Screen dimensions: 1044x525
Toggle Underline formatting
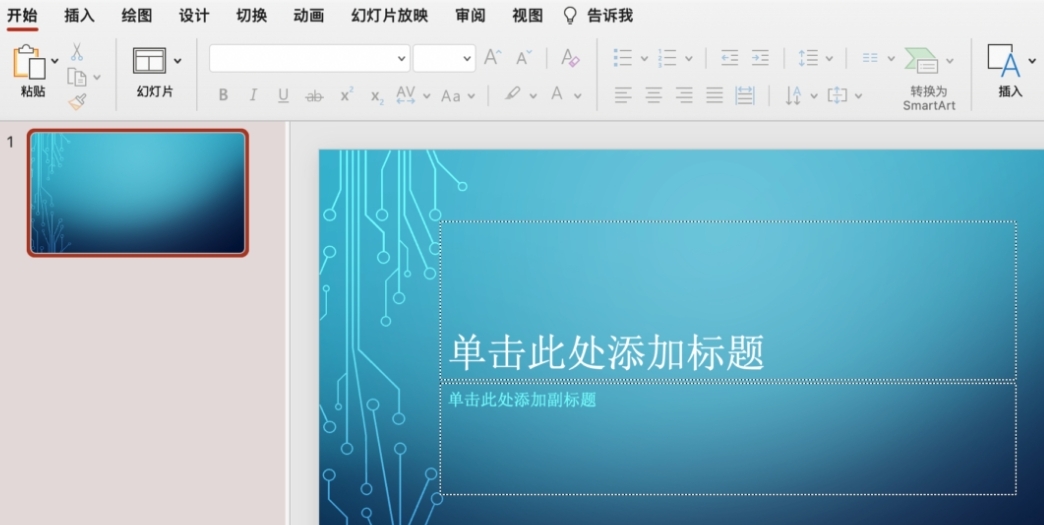click(x=283, y=96)
